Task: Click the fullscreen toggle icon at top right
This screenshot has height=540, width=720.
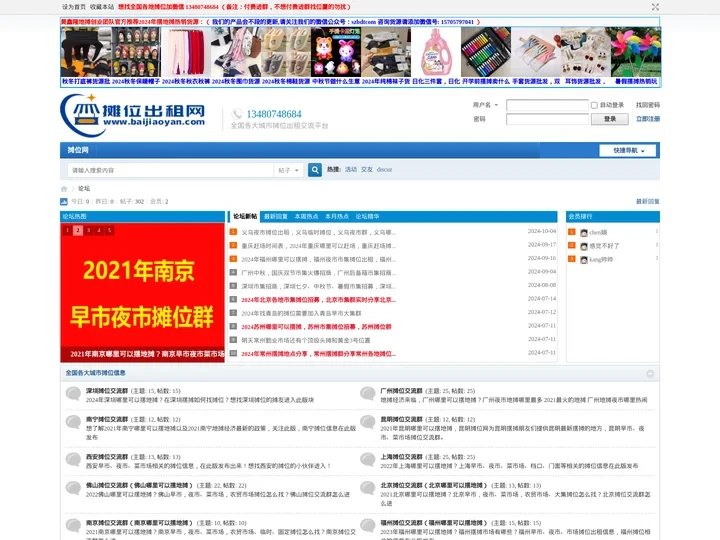Action: pos(655,7)
